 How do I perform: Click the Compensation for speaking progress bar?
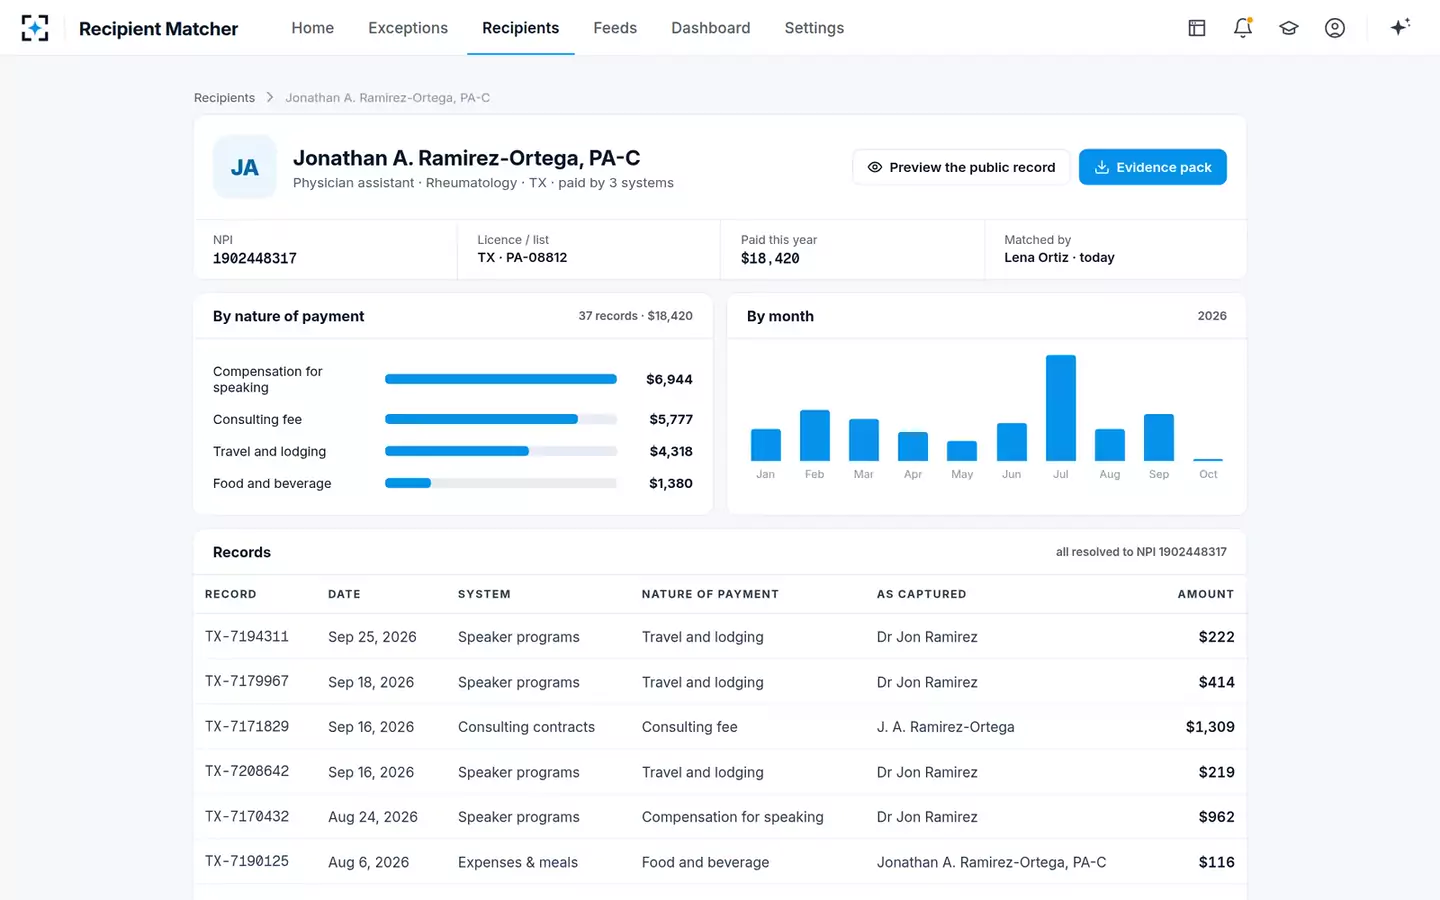pyautogui.click(x=501, y=379)
